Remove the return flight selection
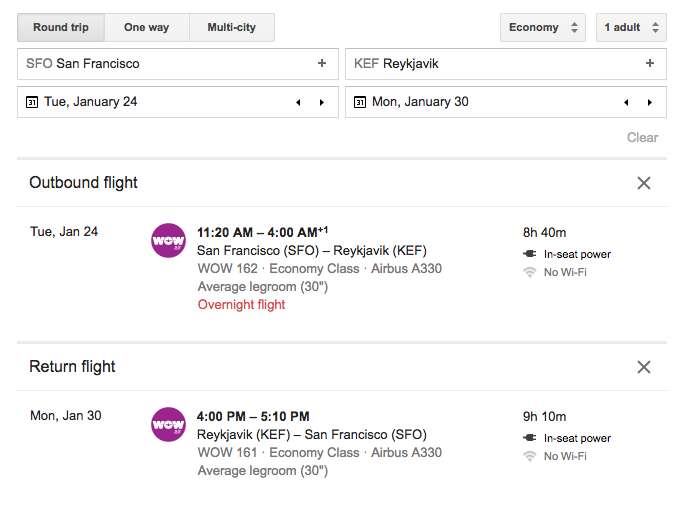This screenshot has height=506, width=683. point(644,367)
